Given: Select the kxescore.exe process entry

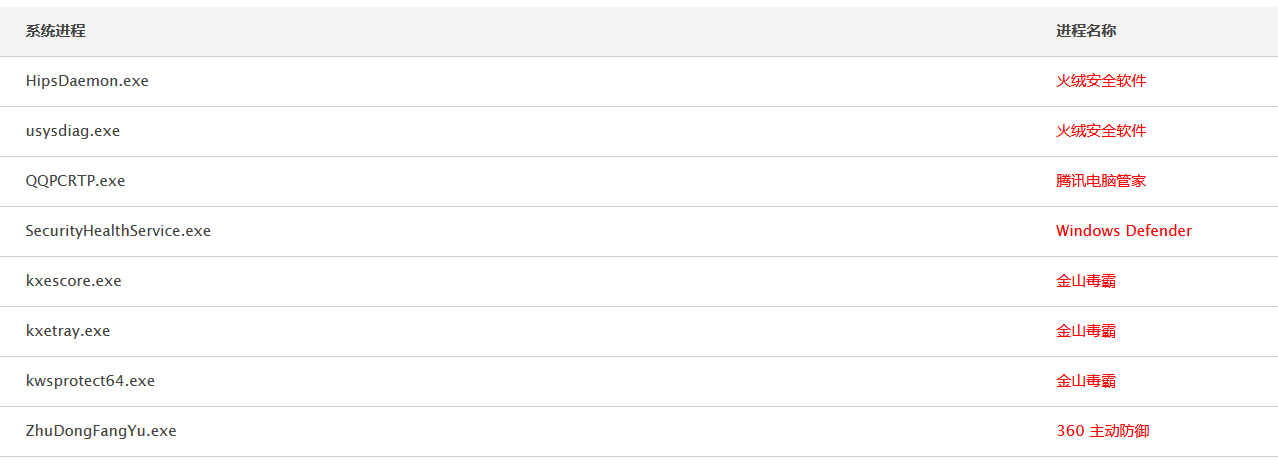Looking at the screenshot, I should click(74, 281).
